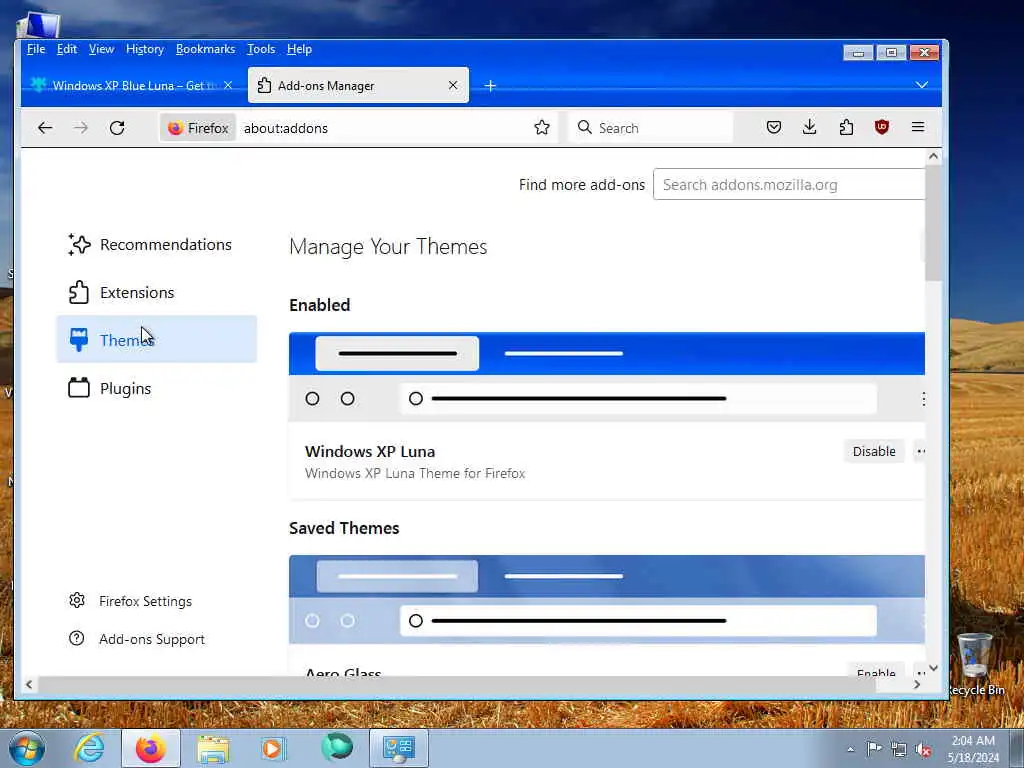Click the taskbar clock showing 2:04 AM

(x=973, y=749)
